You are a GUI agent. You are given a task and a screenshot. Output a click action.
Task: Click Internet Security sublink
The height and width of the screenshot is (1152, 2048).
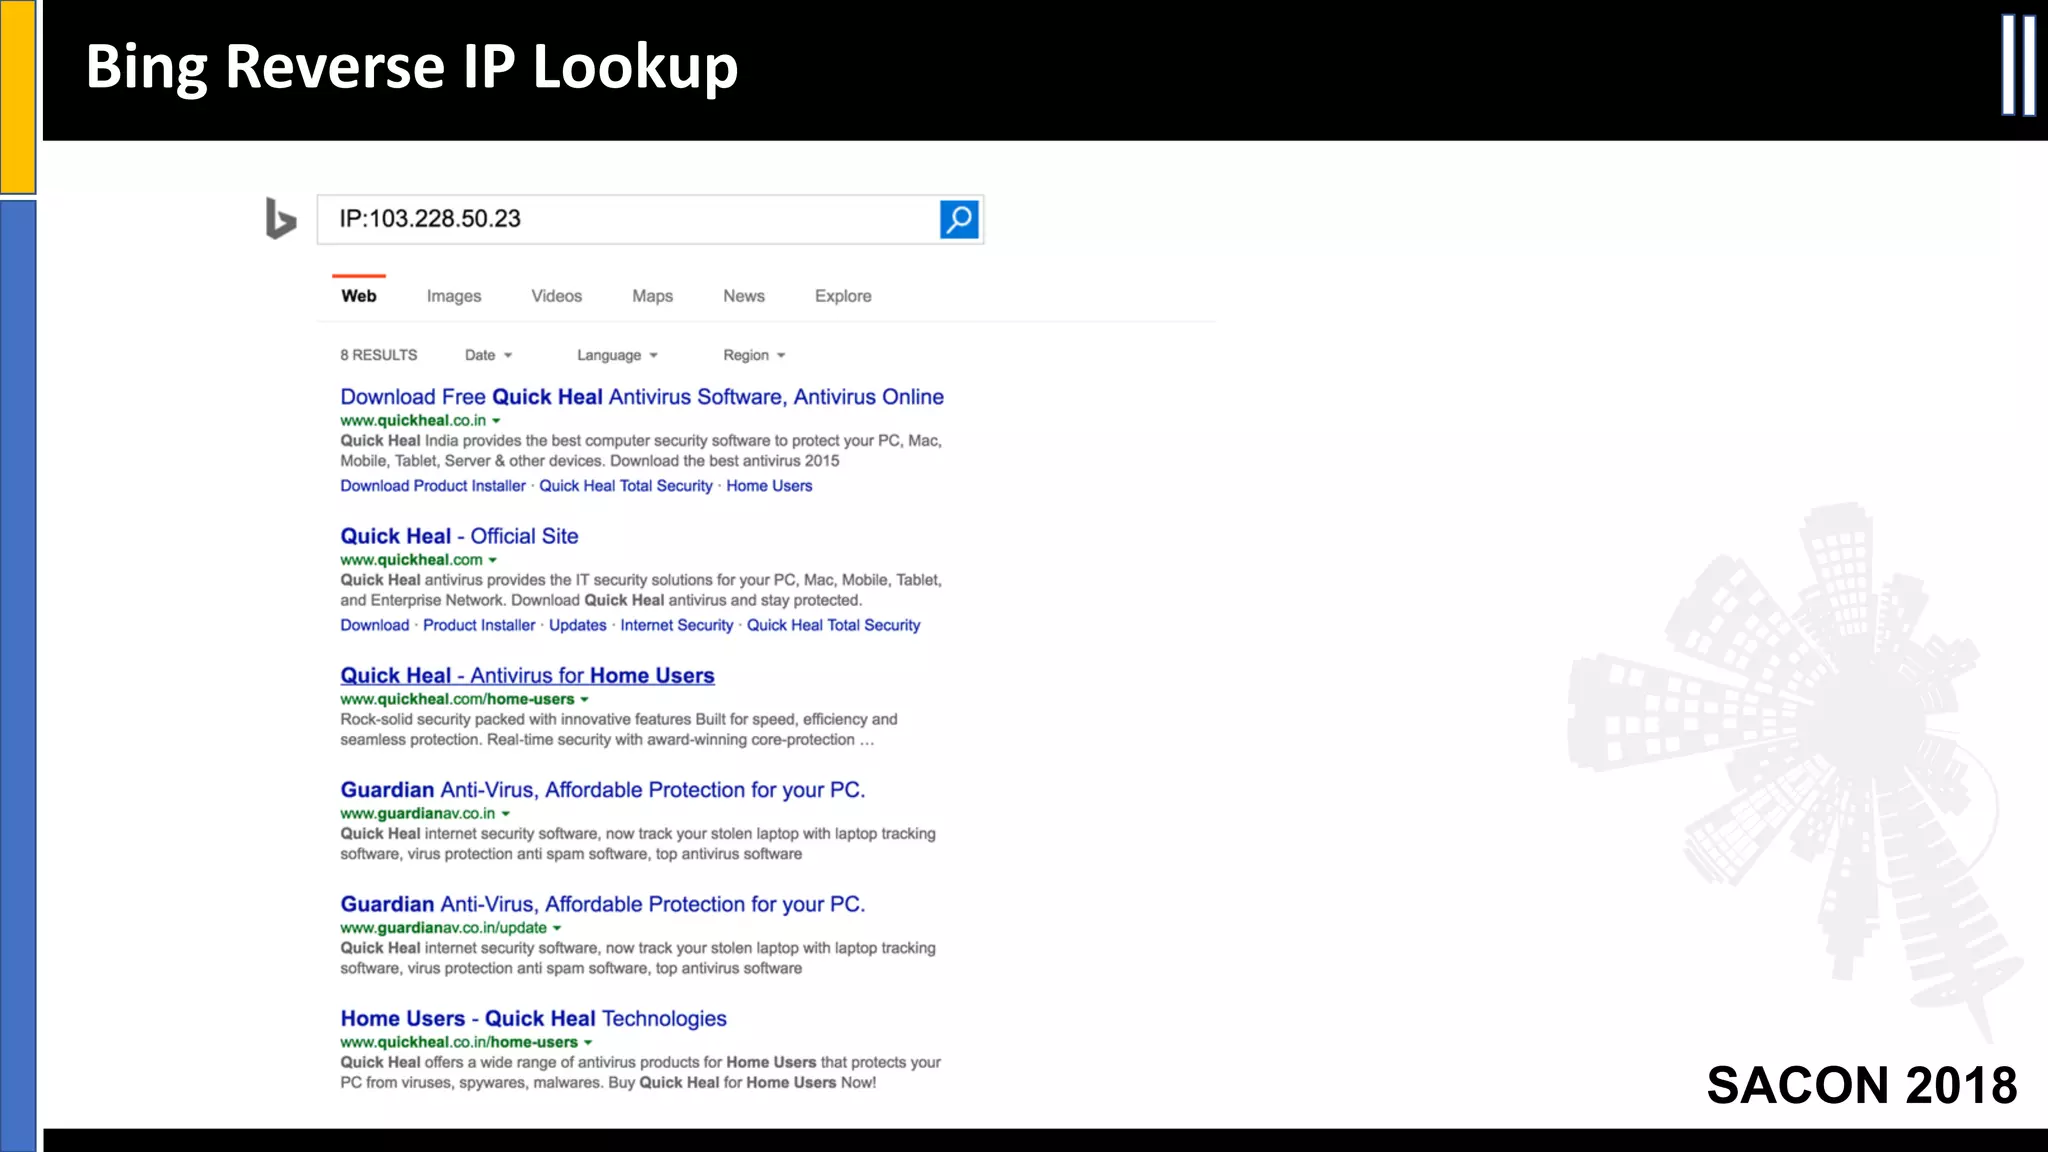[677, 625]
